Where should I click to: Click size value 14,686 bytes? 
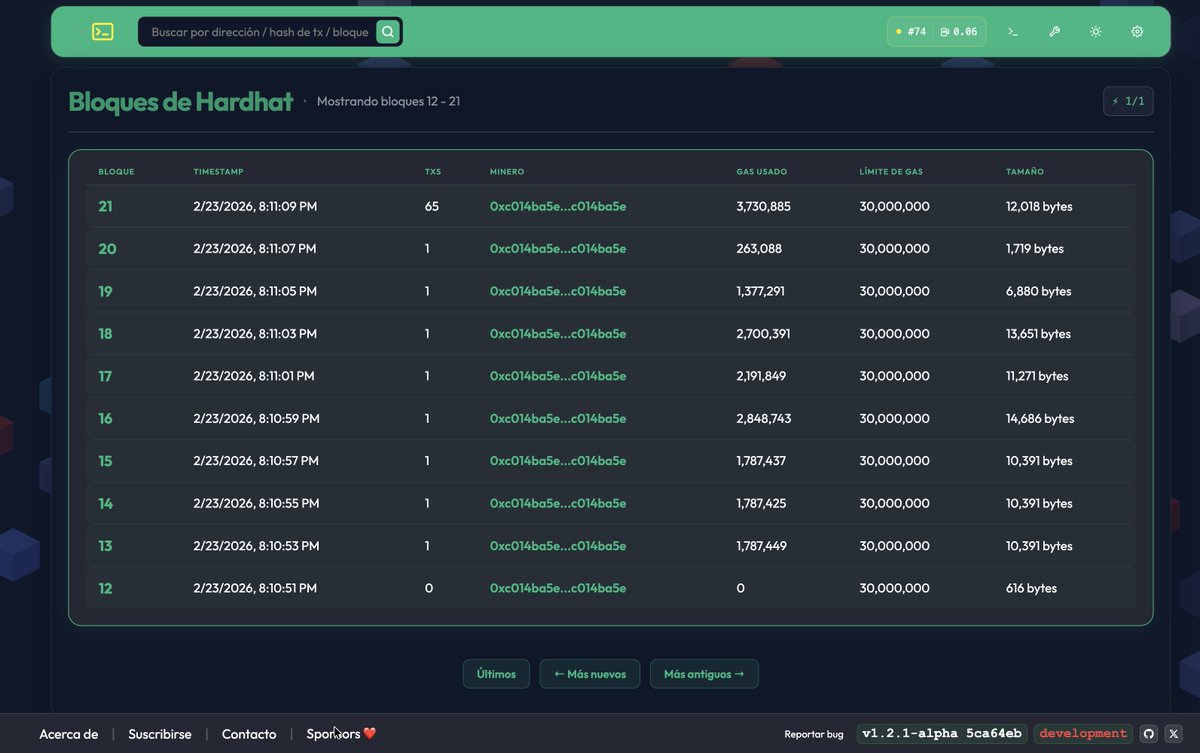1040,419
